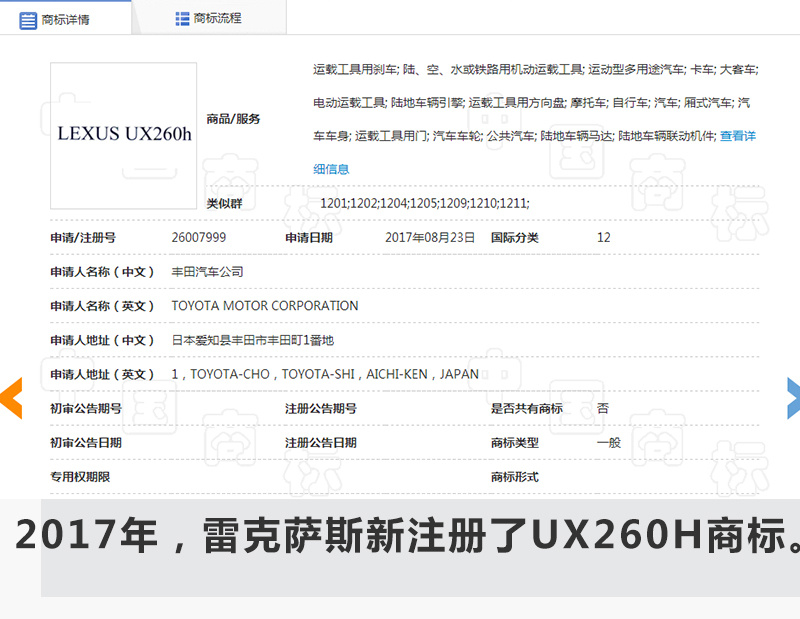Click the 申请人名称（中文）label

pyautogui.click(x=102, y=272)
